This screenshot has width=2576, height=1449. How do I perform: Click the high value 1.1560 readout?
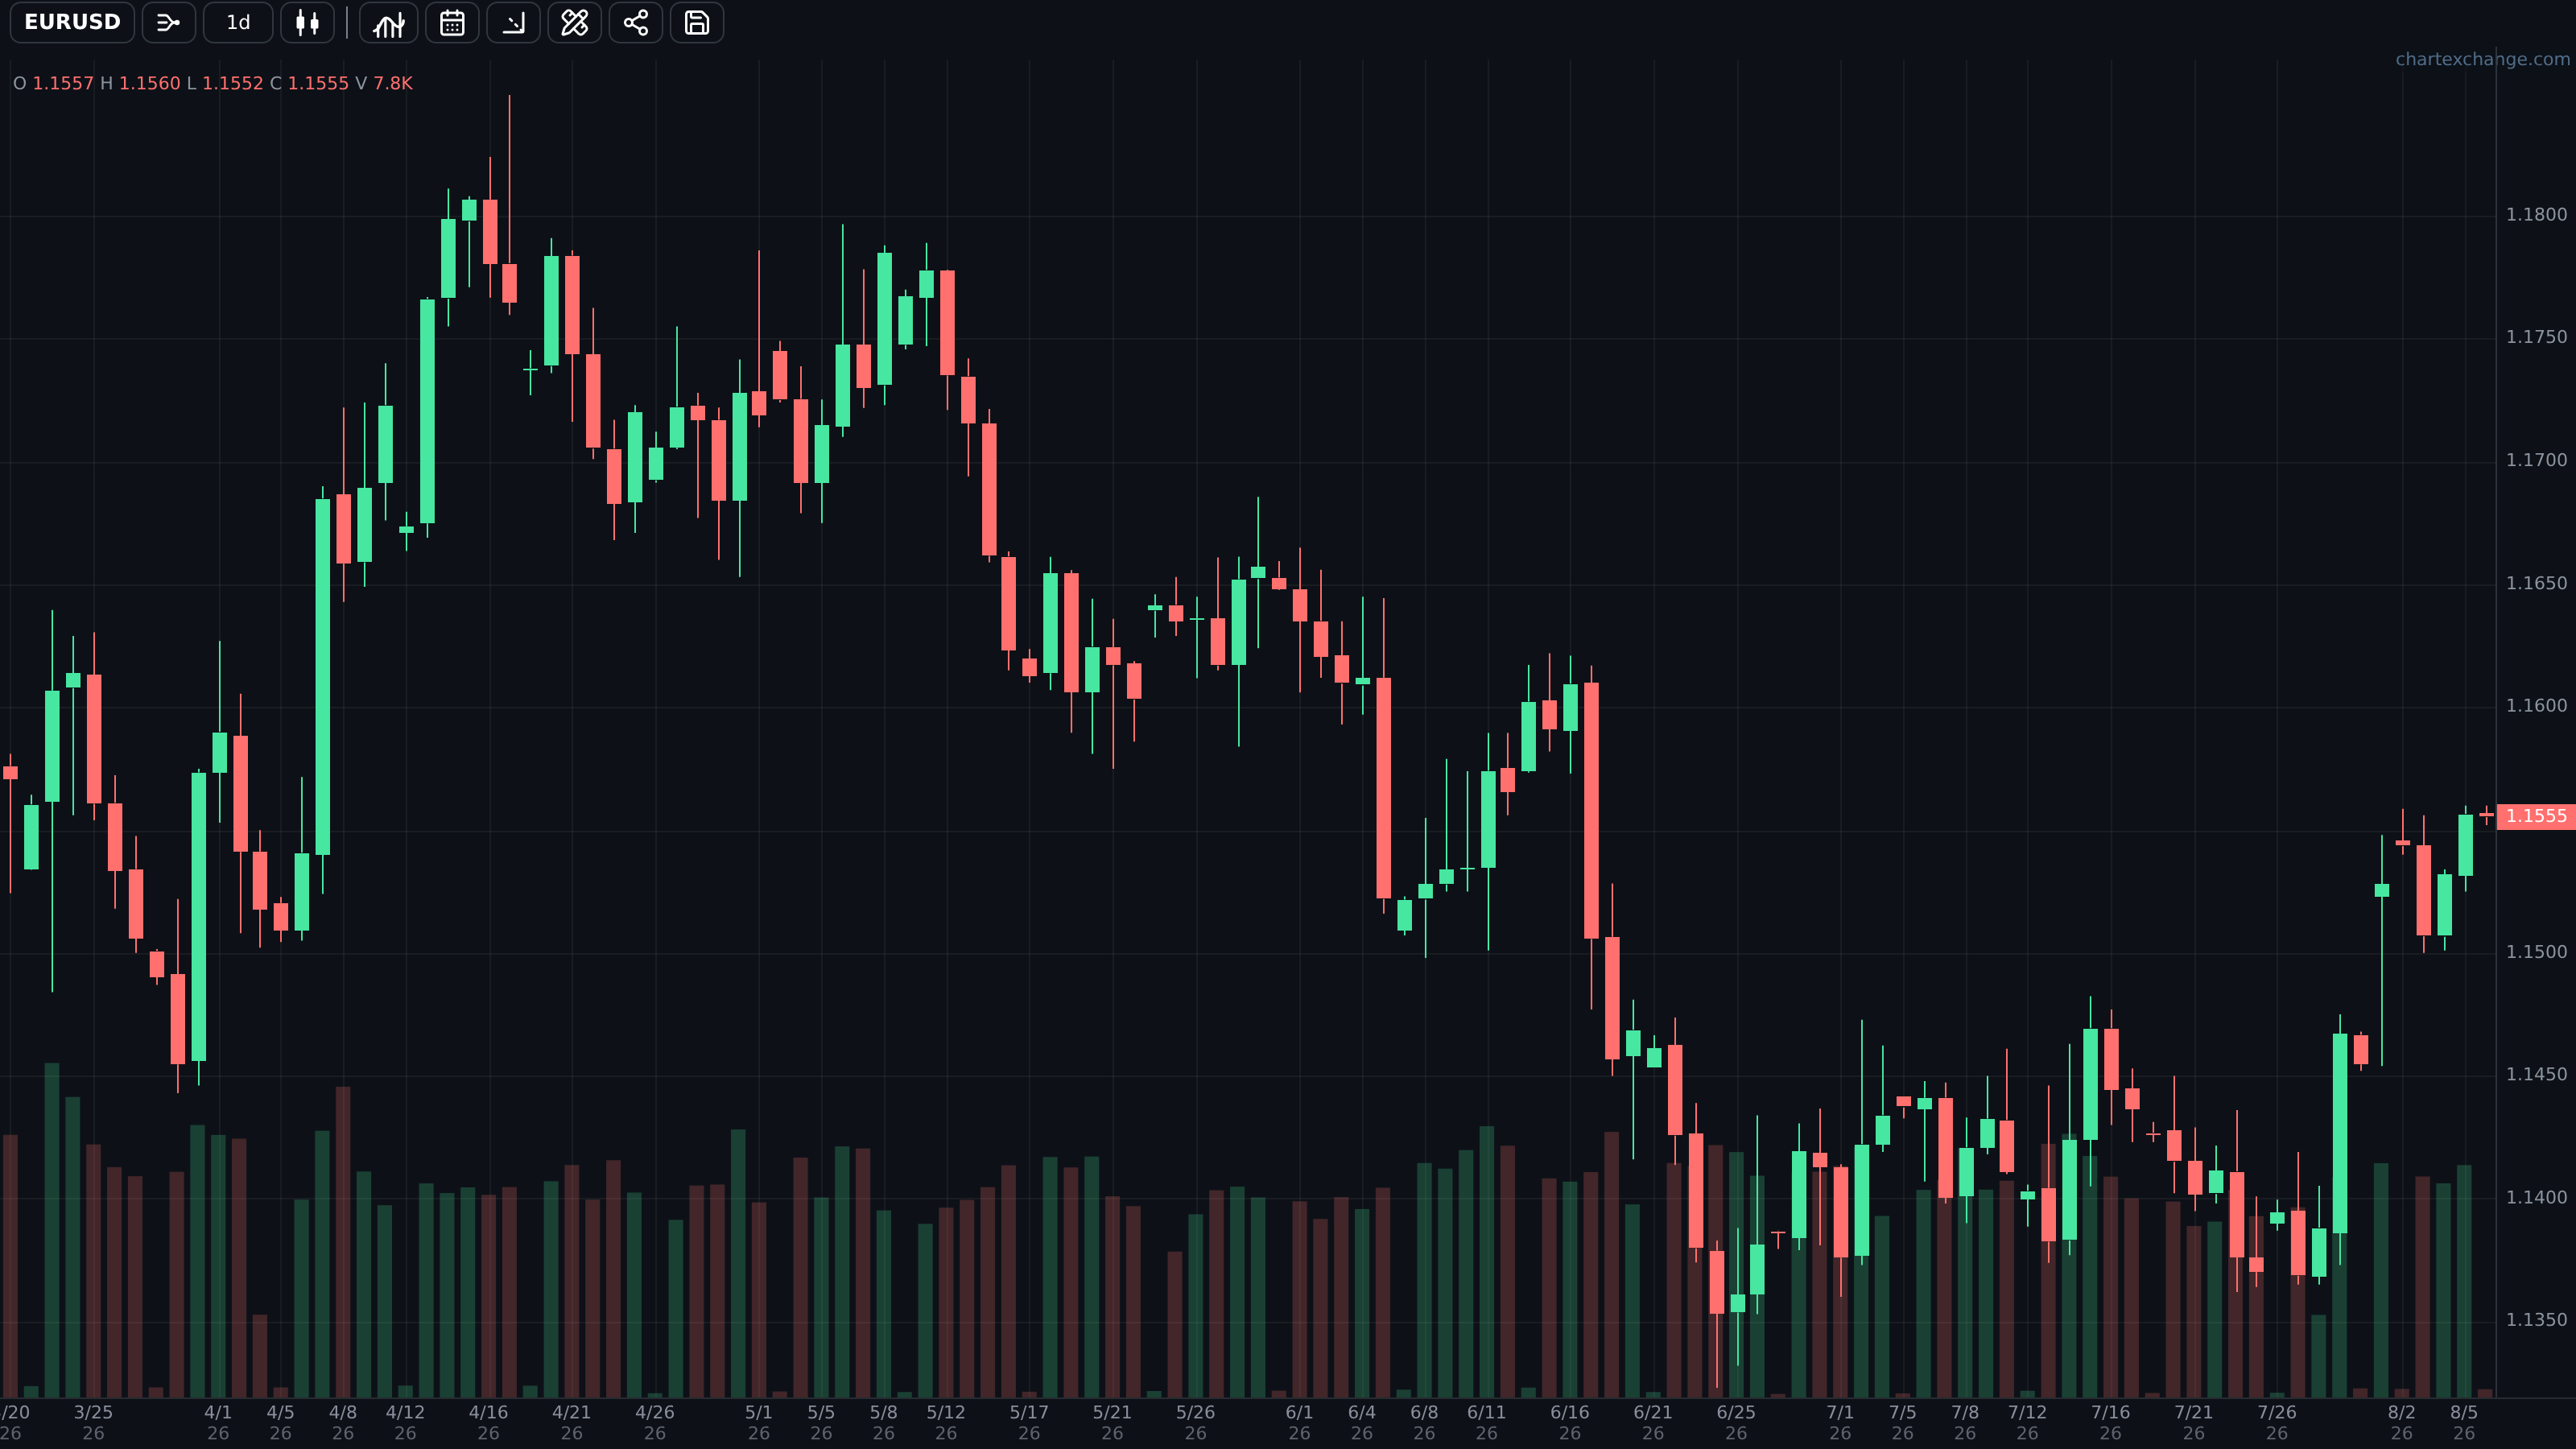150,83
